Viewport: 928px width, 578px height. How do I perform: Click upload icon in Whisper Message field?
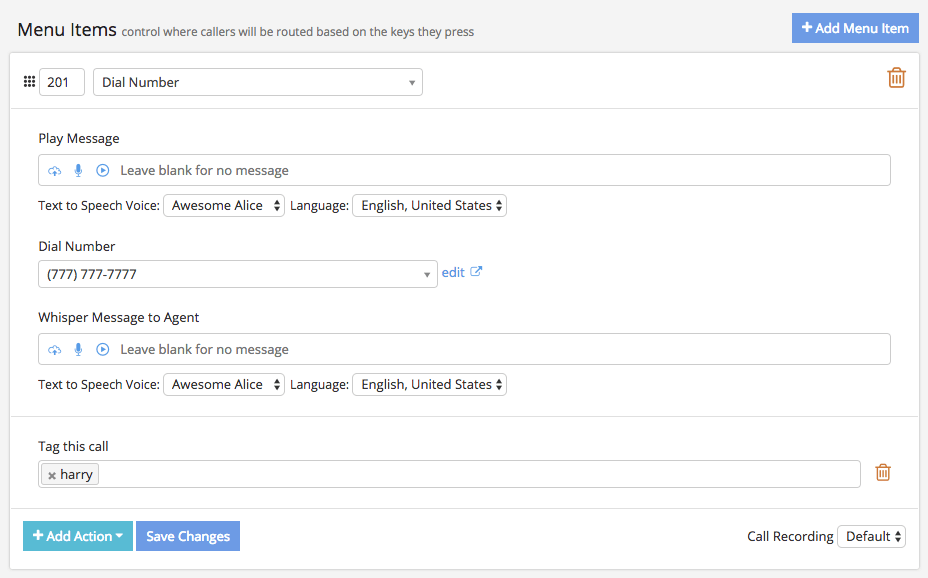55,350
